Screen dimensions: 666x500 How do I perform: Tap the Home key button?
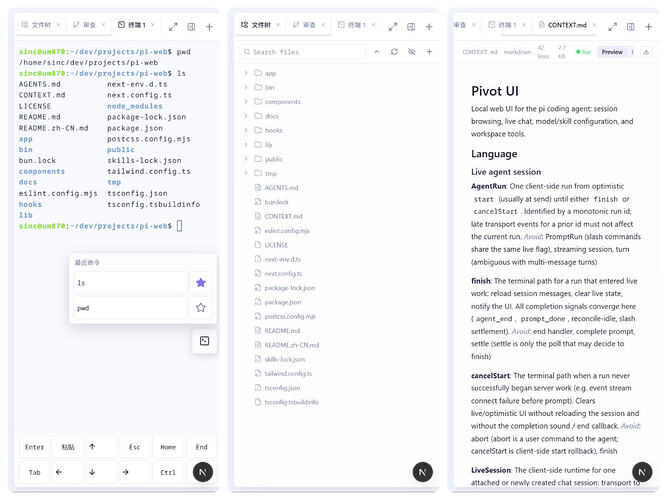point(168,447)
